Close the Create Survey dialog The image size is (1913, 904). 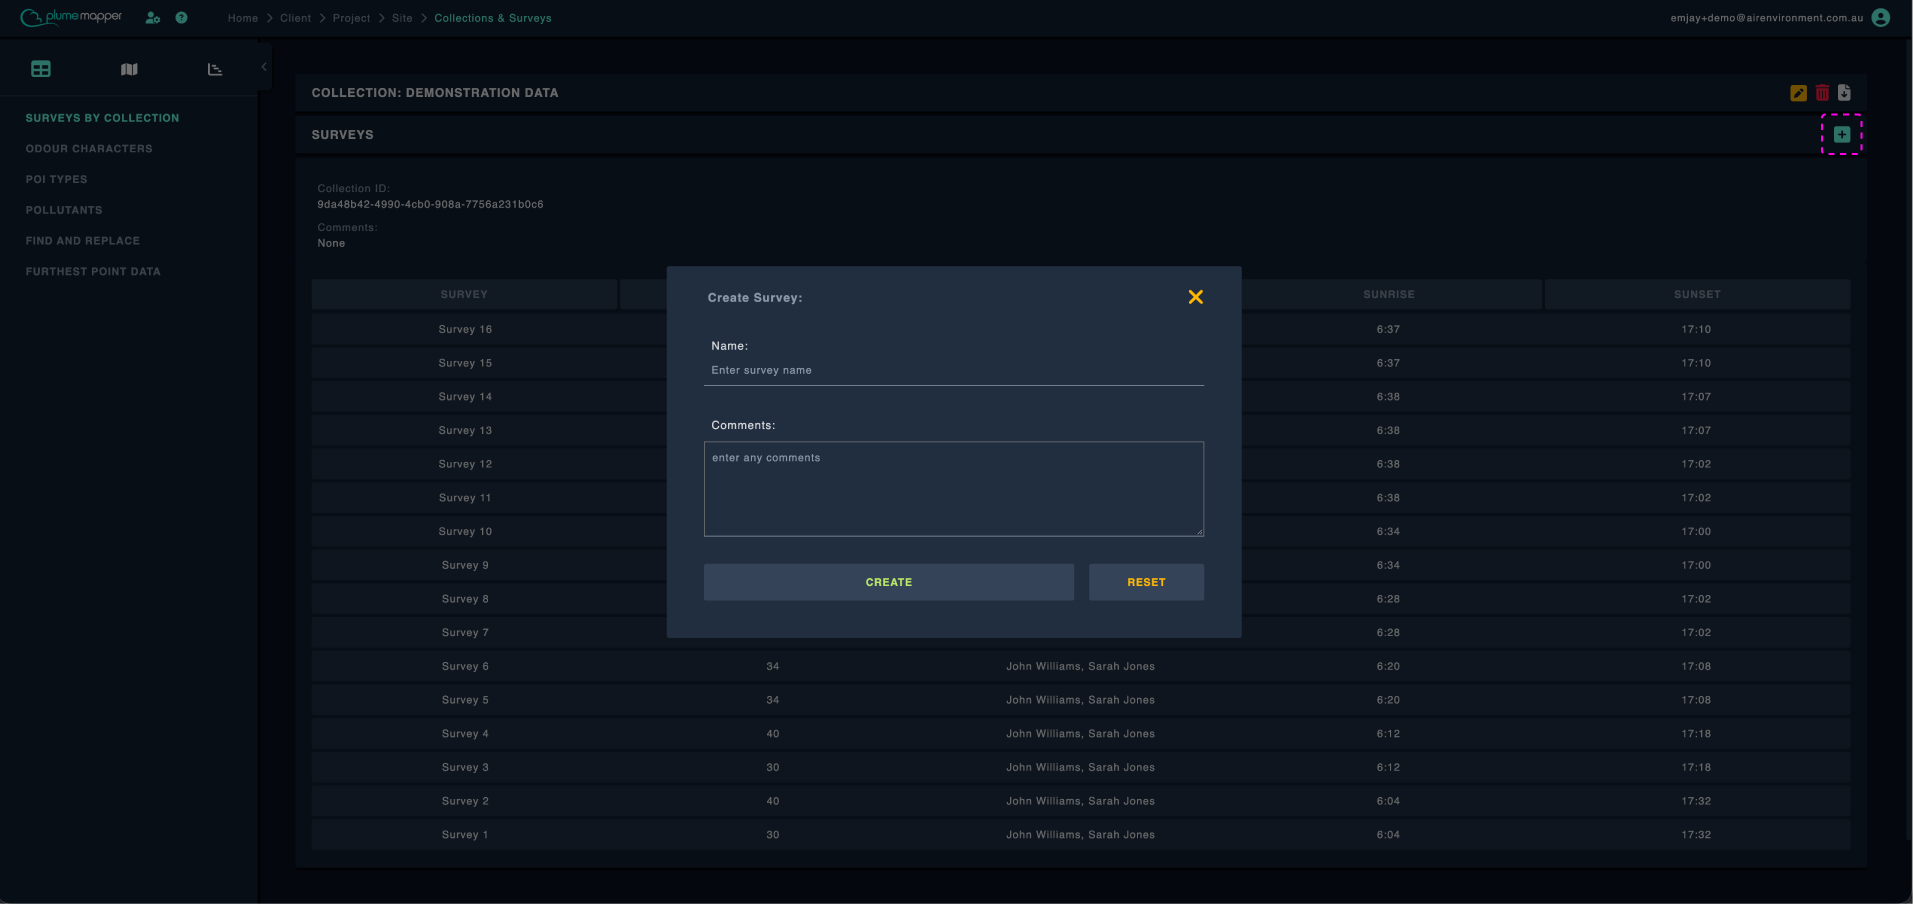[1195, 297]
